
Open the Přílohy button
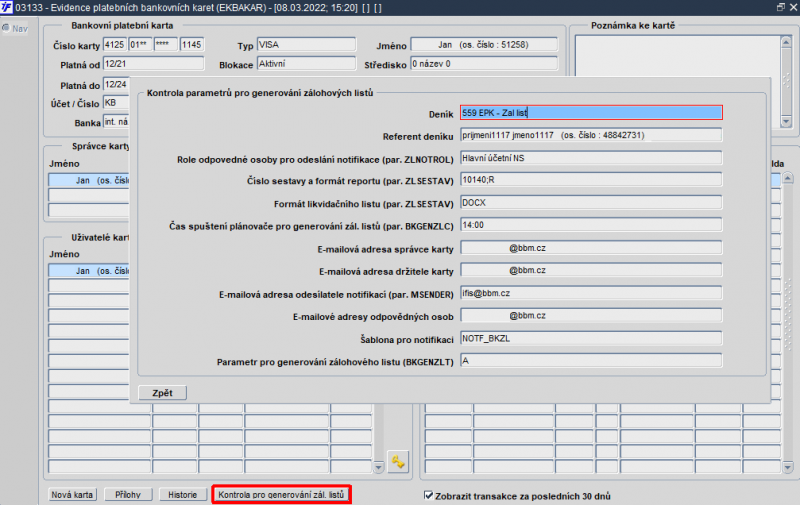click(x=128, y=494)
